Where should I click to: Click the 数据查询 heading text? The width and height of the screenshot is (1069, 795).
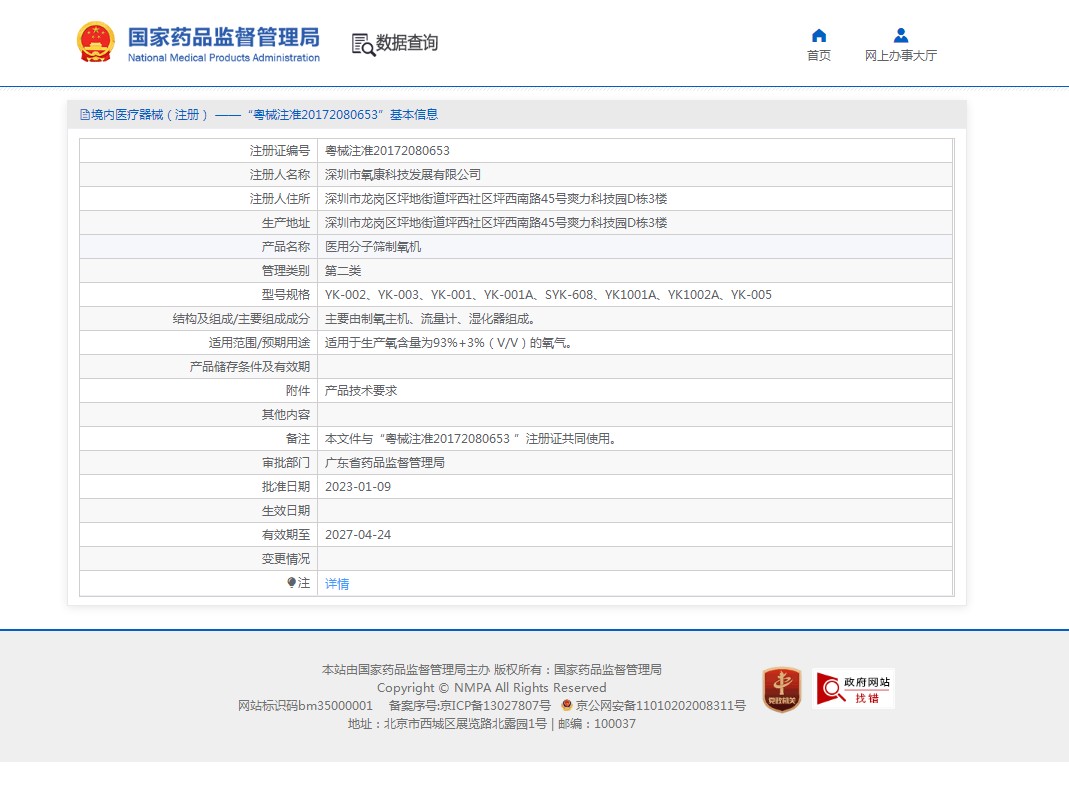pyautogui.click(x=407, y=43)
